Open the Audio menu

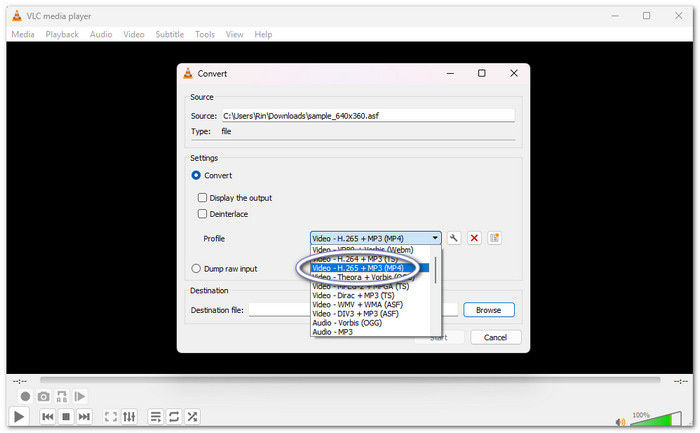click(101, 34)
